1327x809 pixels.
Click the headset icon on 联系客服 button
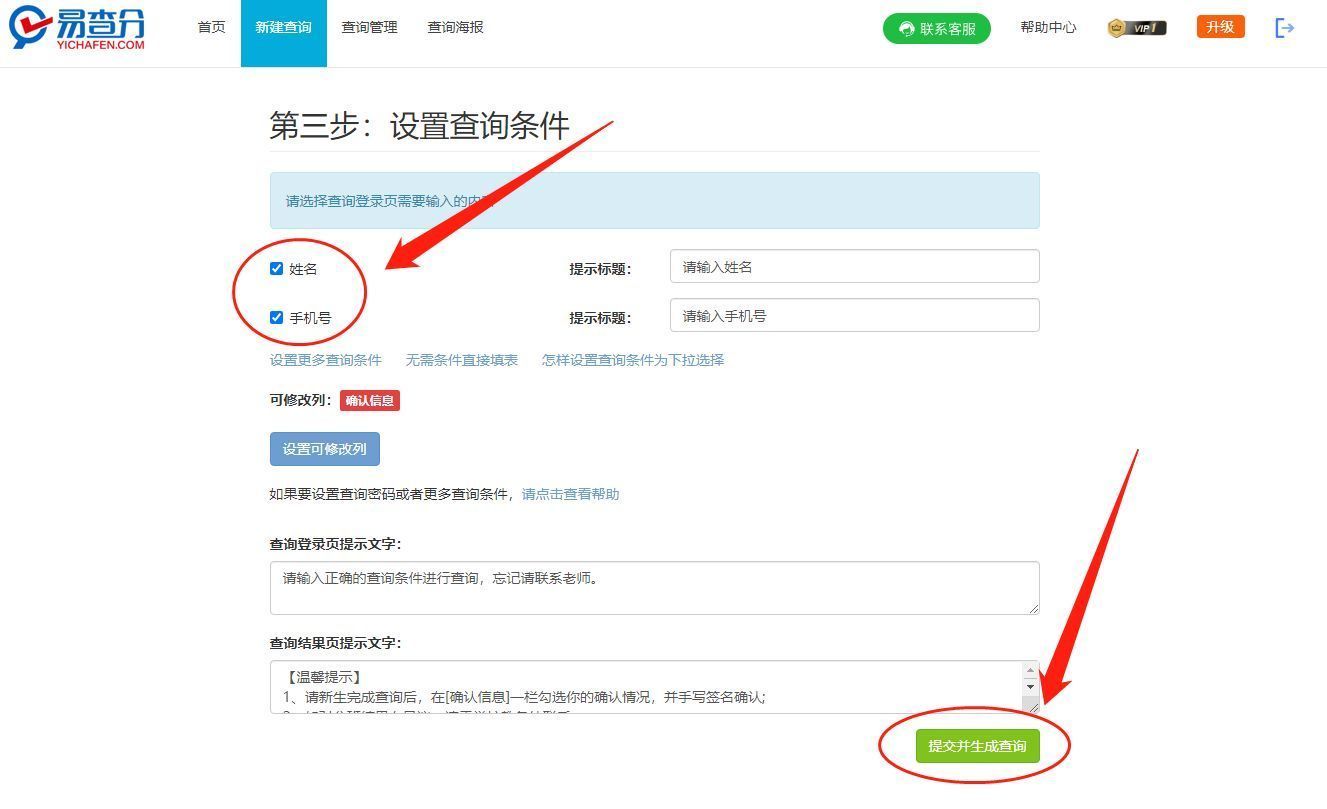[x=905, y=28]
